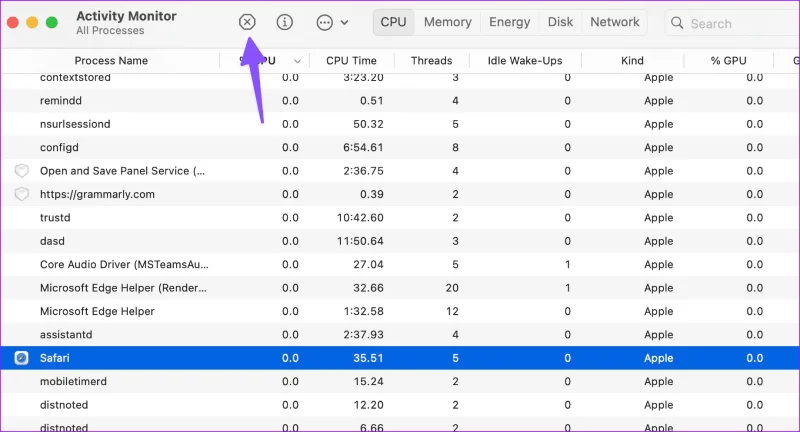Click thread count 12 for Microsoft Edge Helper
800x432 pixels.
[452, 312]
